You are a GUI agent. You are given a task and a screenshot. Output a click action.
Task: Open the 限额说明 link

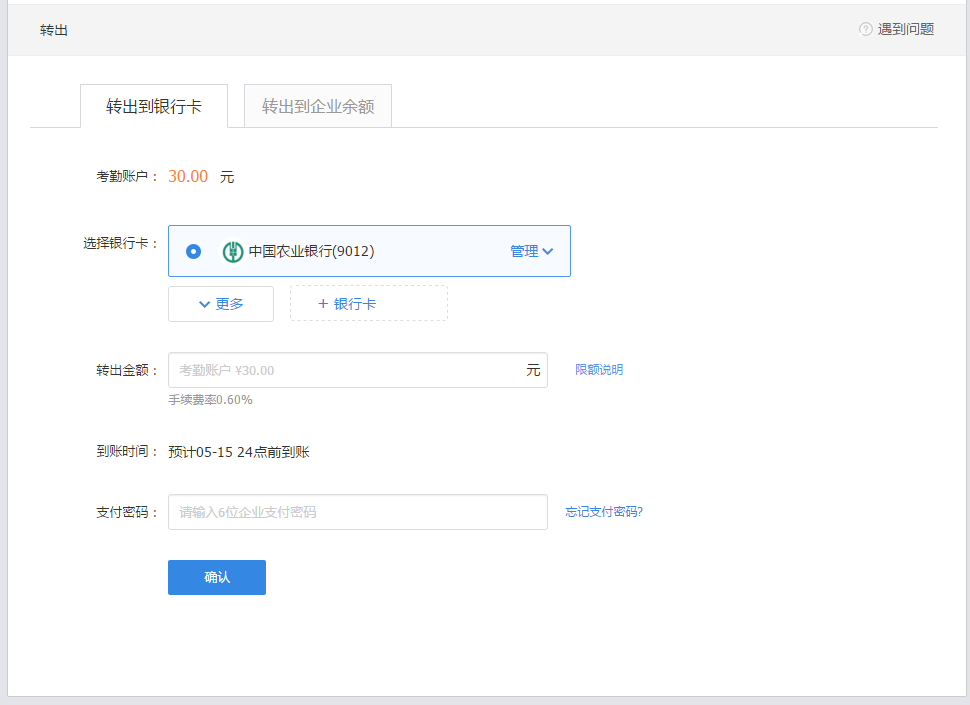(599, 370)
